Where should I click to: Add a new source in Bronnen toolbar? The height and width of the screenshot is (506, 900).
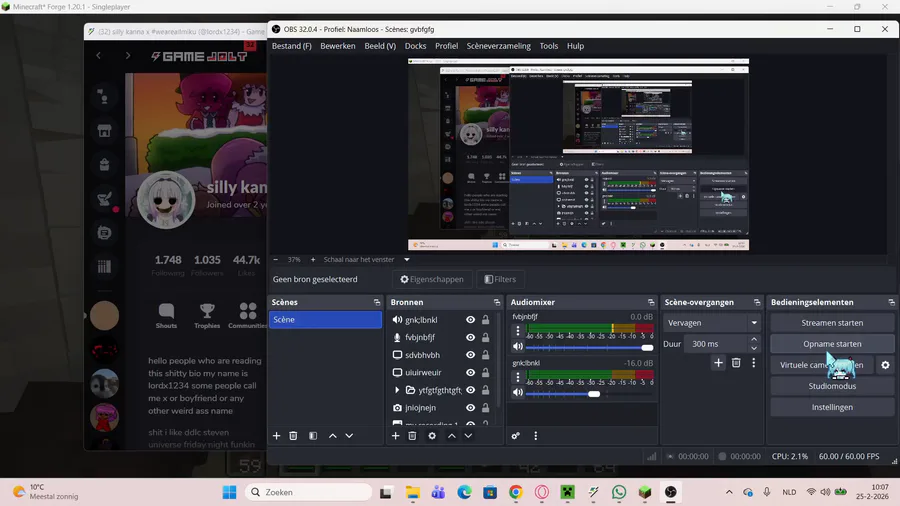395,436
